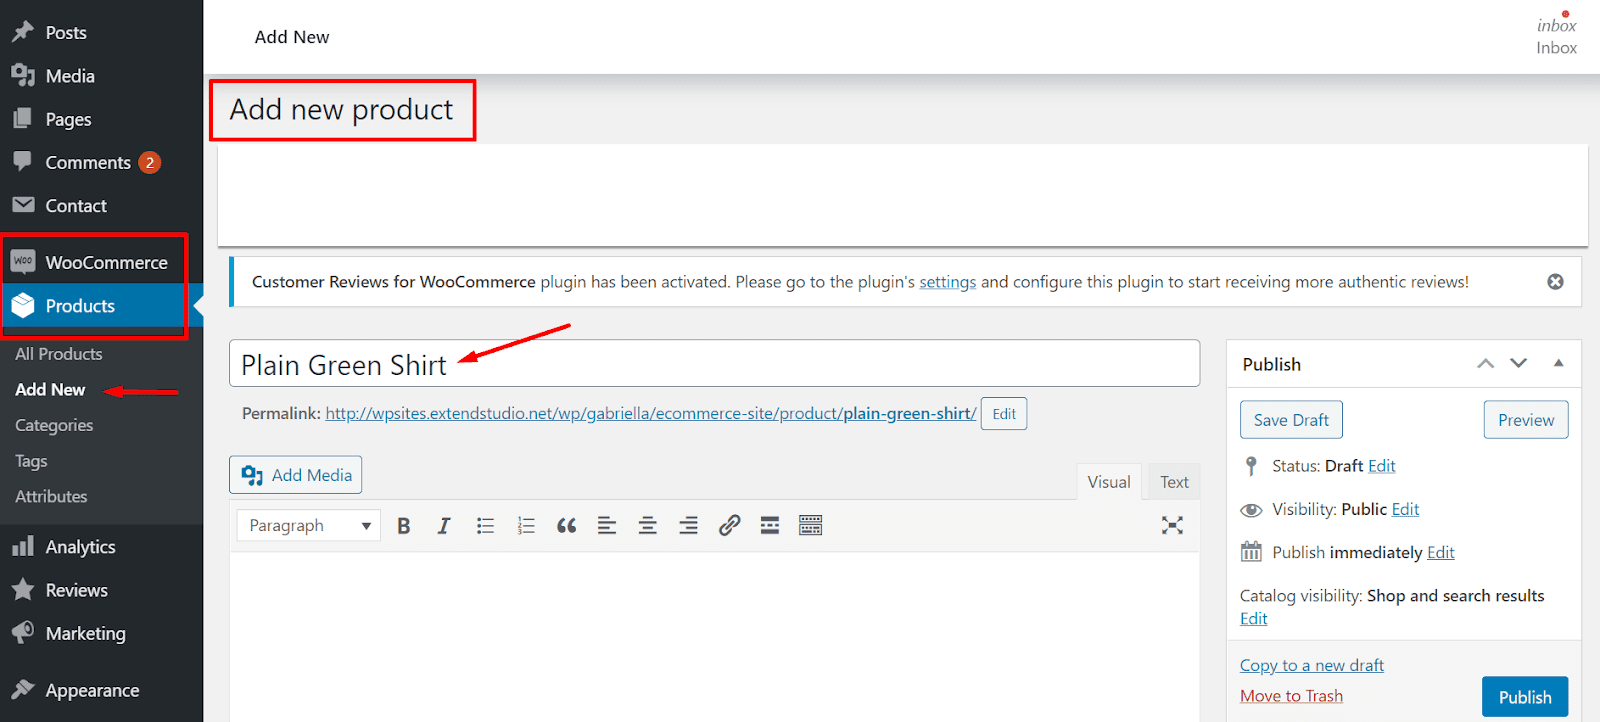The image size is (1600, 722).
Task: Insert or edit link icon
Action: tap(730, 526)
